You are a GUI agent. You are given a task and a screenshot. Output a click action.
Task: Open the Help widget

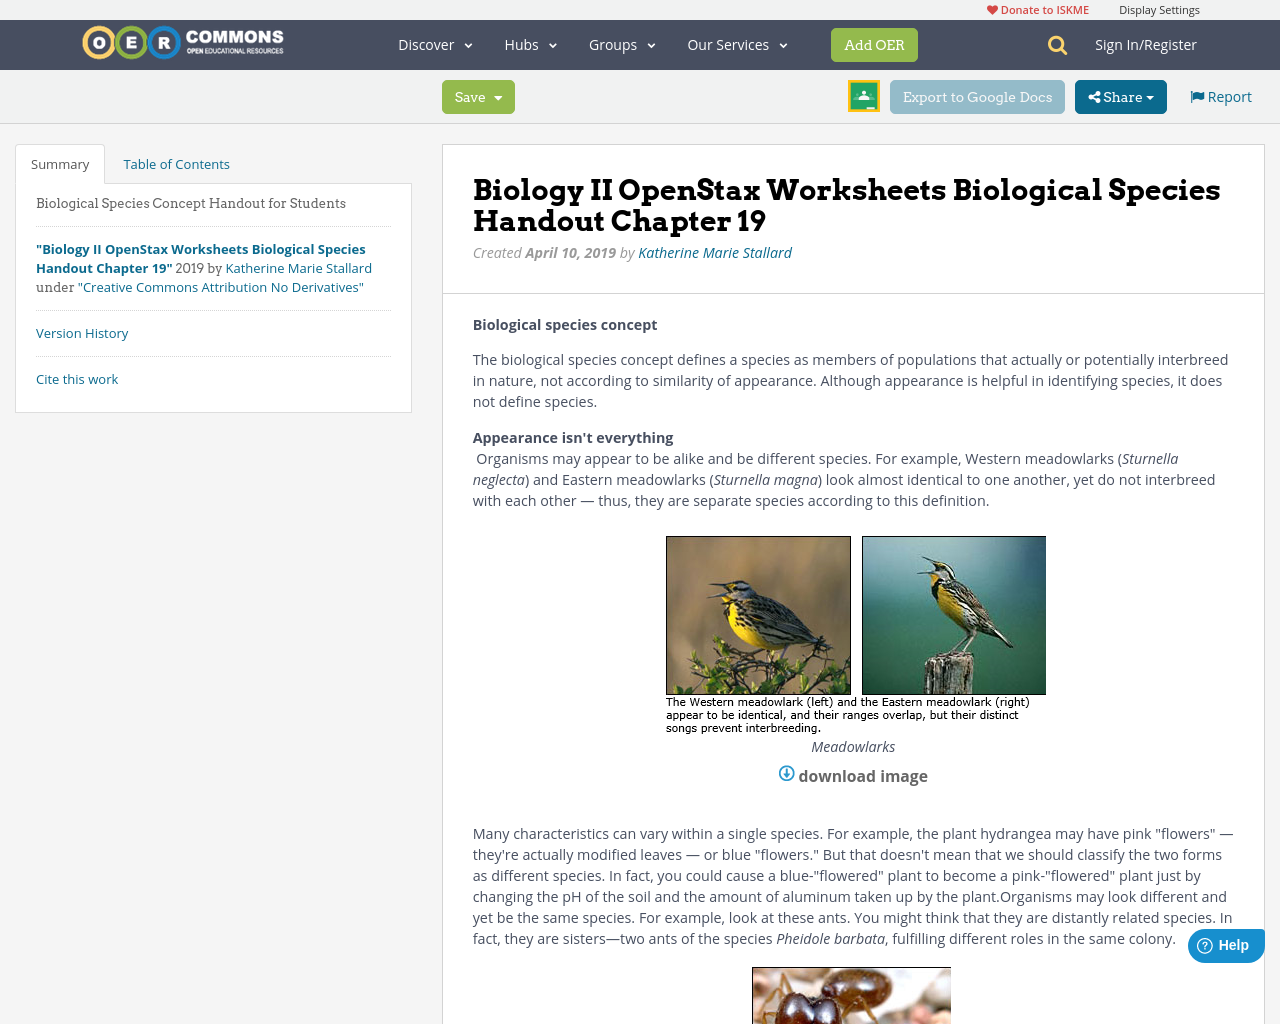(1224, 943)
